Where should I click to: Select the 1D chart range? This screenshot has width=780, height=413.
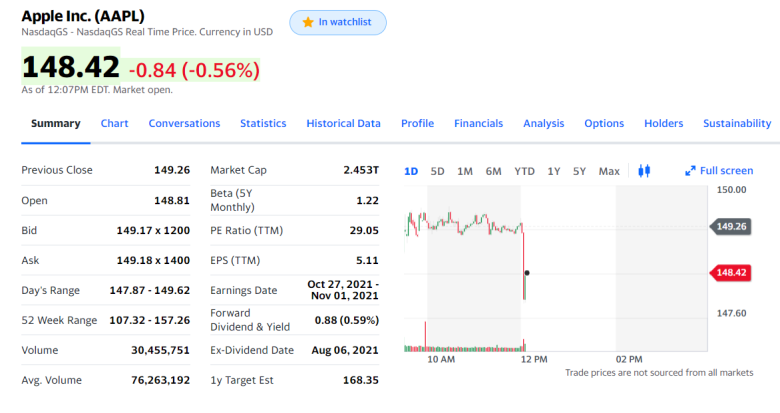pos(411,171)
